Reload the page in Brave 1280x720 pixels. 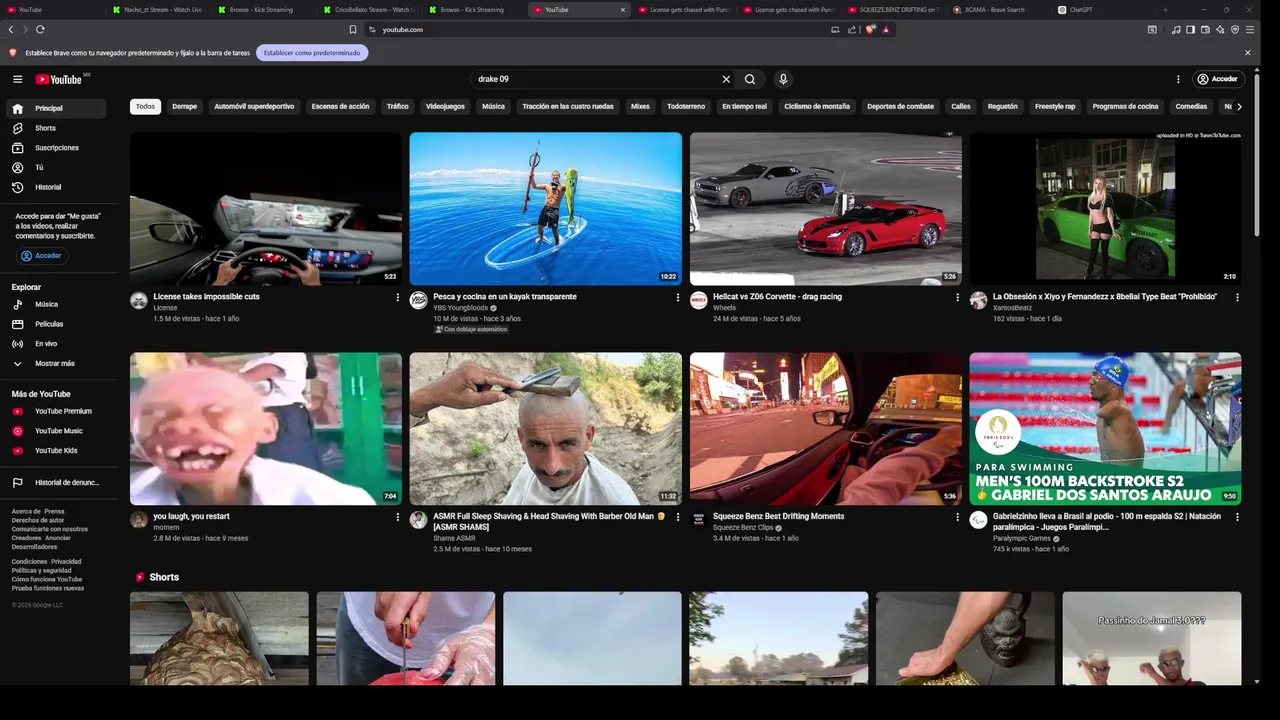click(40, 30)
